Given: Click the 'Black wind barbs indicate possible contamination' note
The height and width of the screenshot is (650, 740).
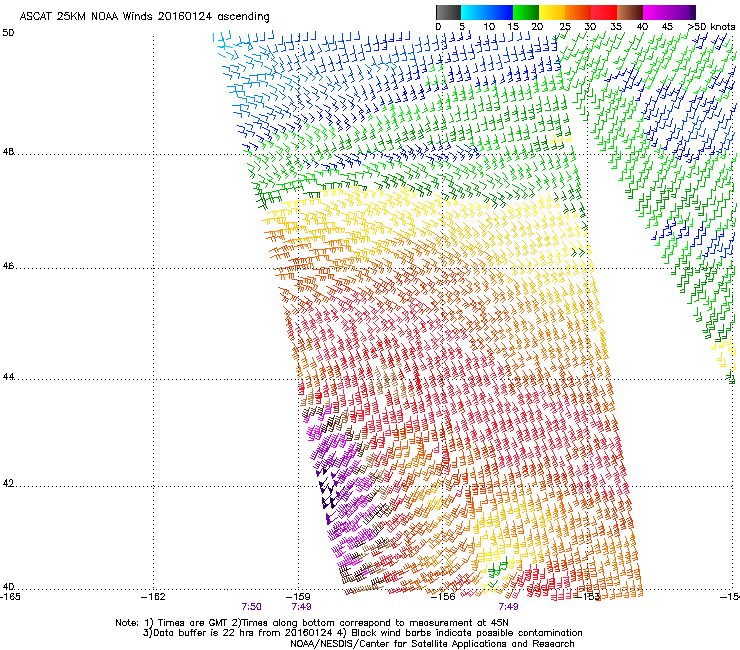Looking at the screenshot, I should click(x=467, y=633).
